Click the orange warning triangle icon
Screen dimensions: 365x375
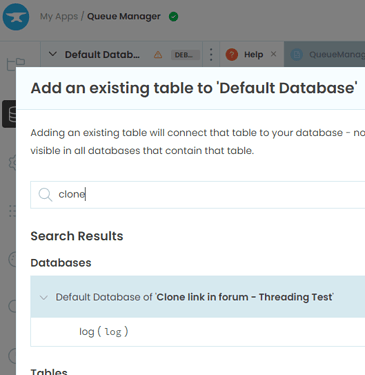pyautogui.click(x=158, y=55)
